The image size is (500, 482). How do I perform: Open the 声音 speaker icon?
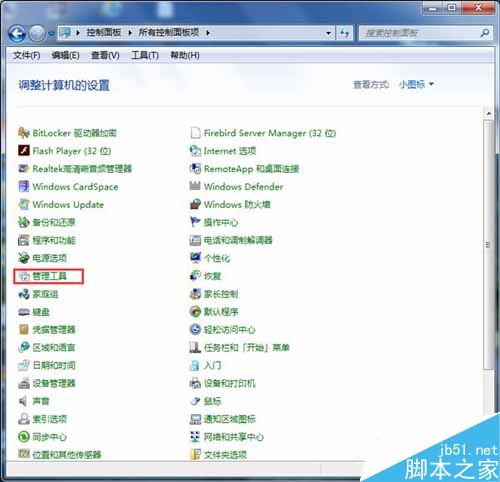point(24,401)
